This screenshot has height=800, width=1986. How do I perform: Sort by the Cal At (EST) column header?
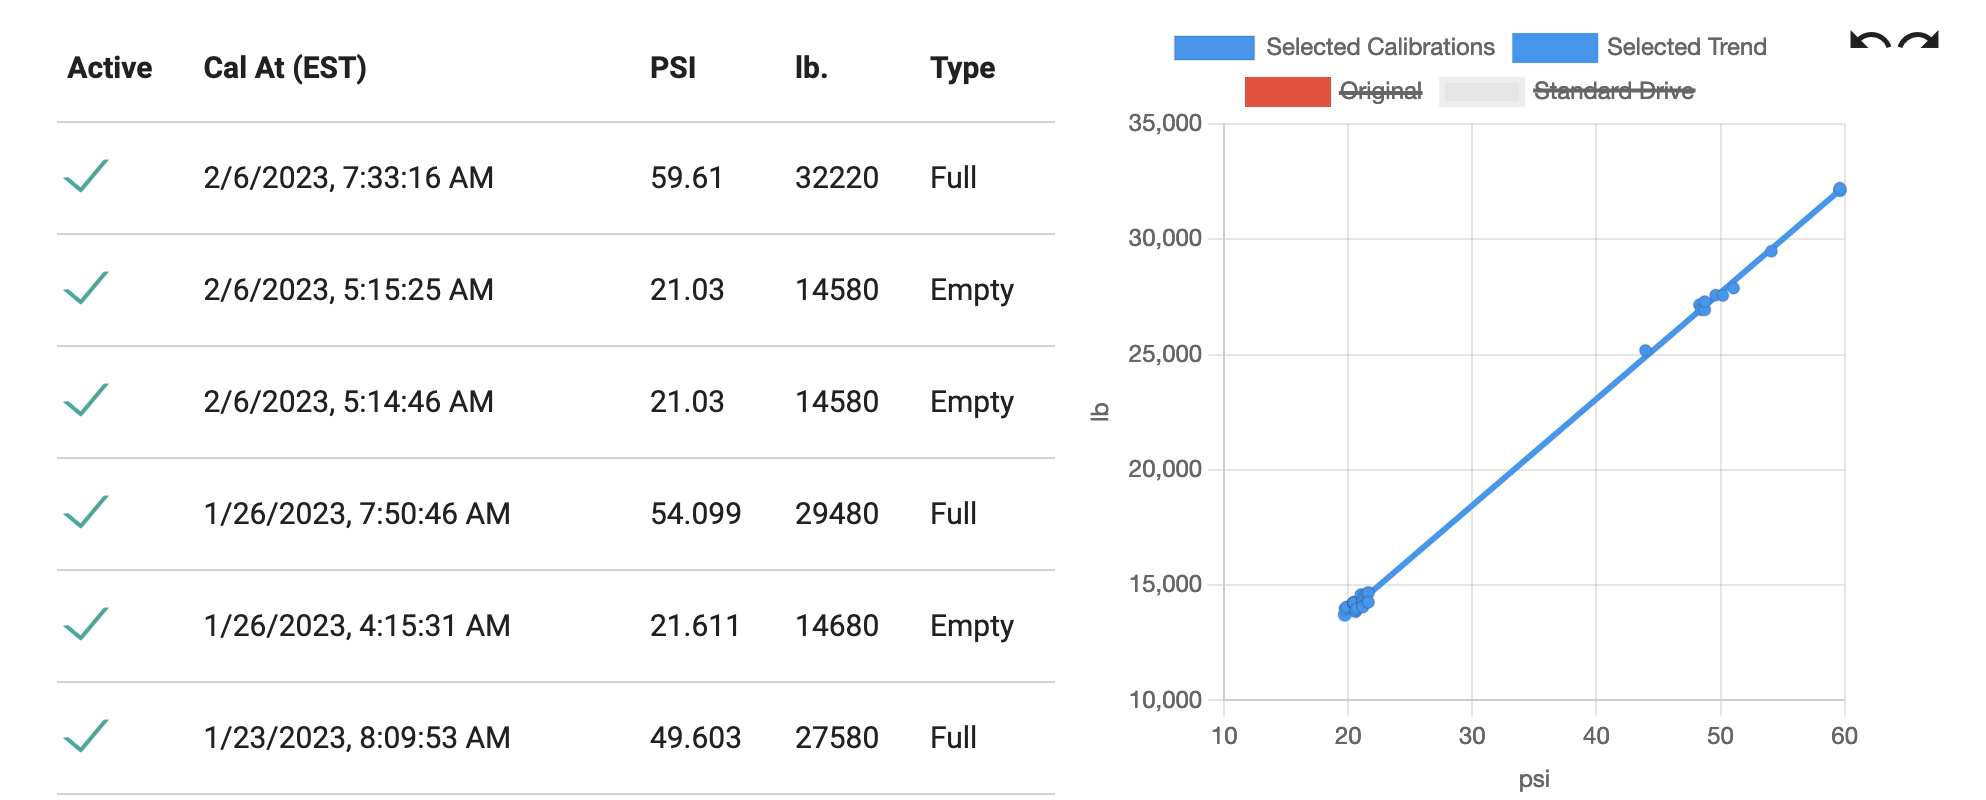tap(285, 68)
